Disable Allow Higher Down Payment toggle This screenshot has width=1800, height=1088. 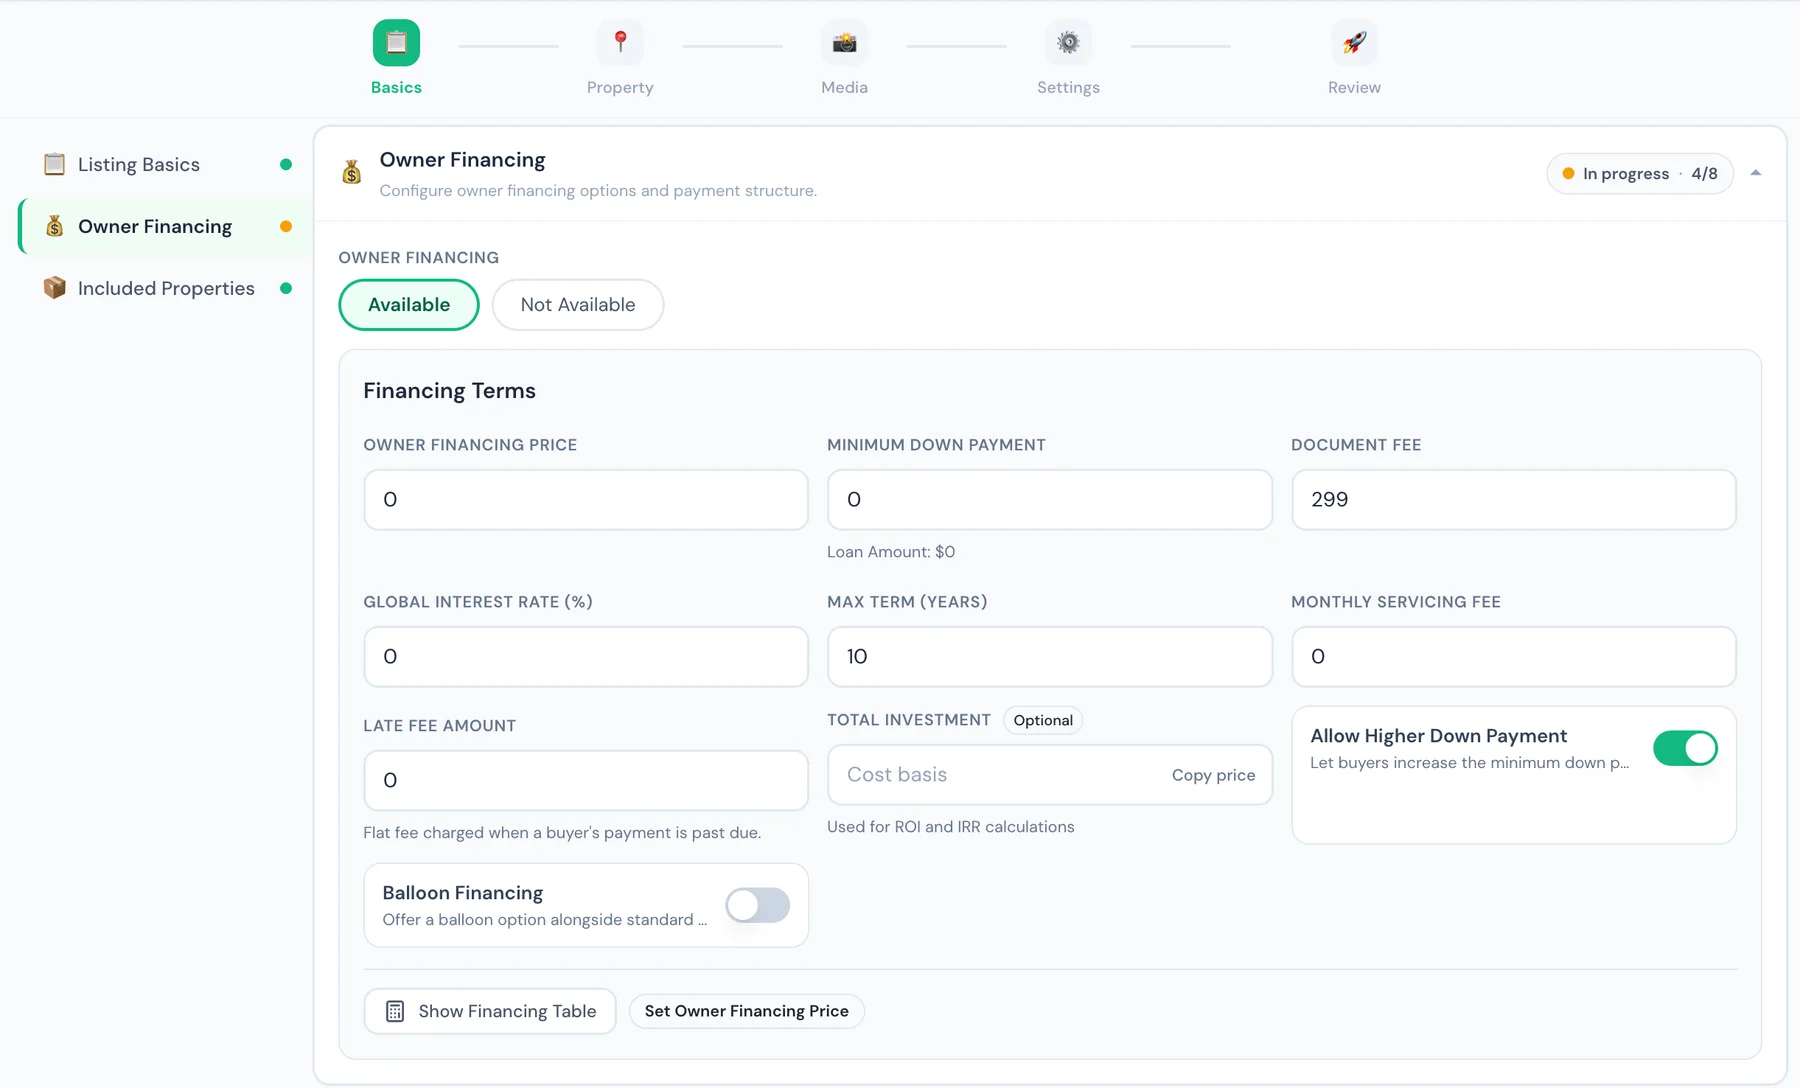pyautogui.click(x=1685, y=748)
